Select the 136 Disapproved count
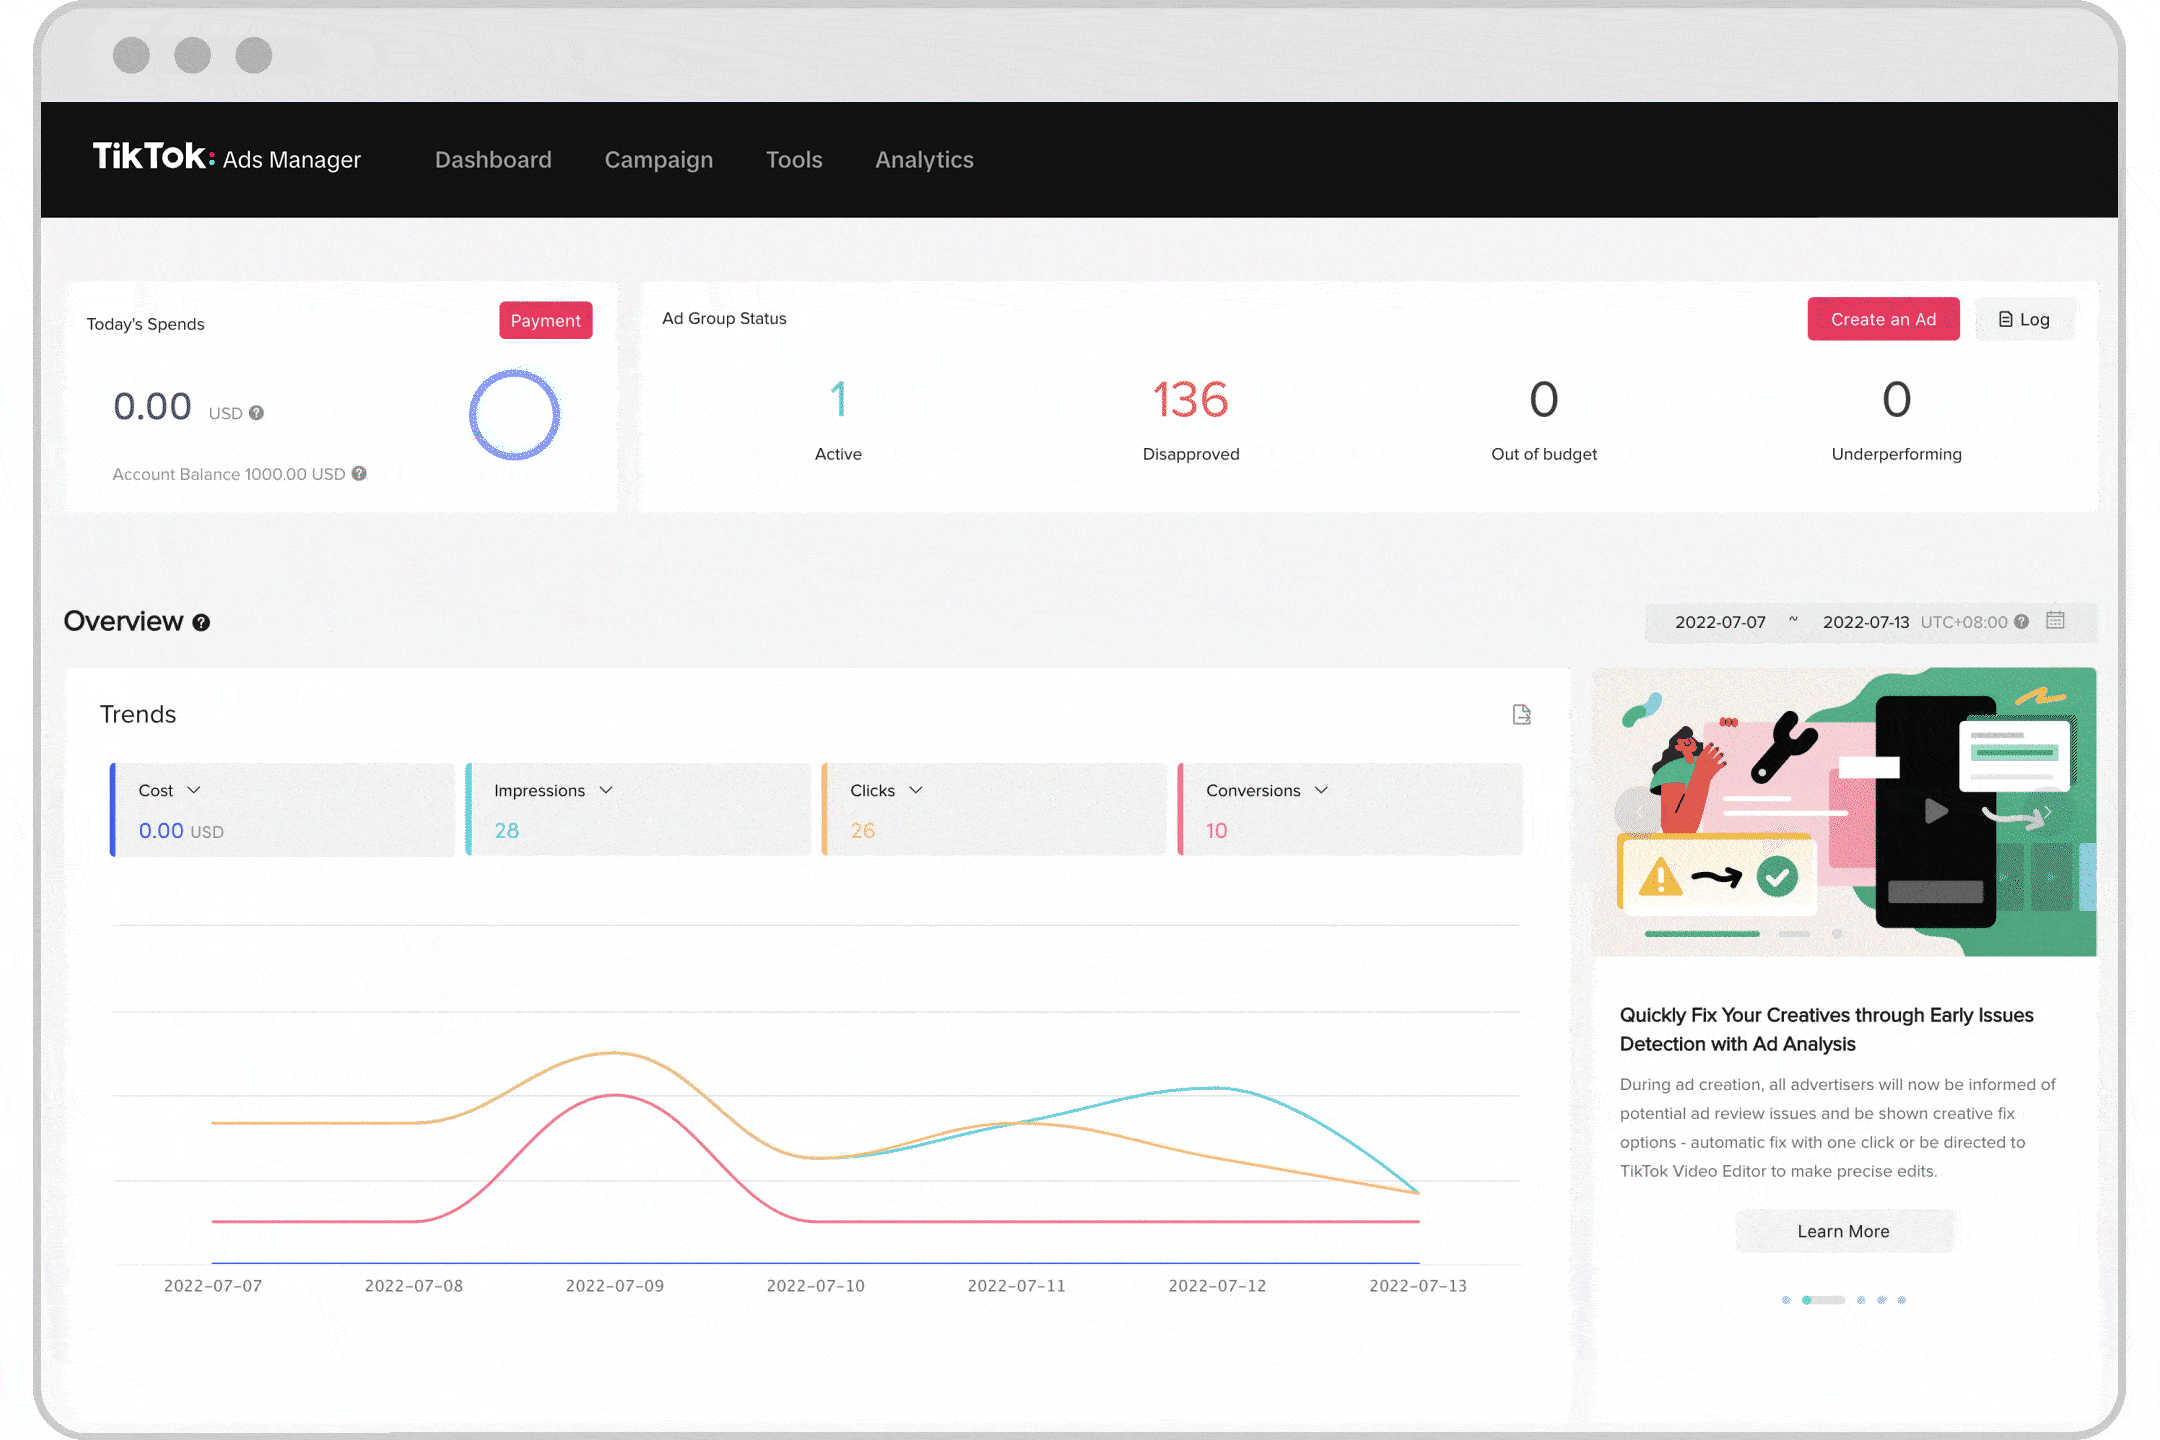Image resolution: width=2160 pixels, height=1440 pixels. 1190,399
